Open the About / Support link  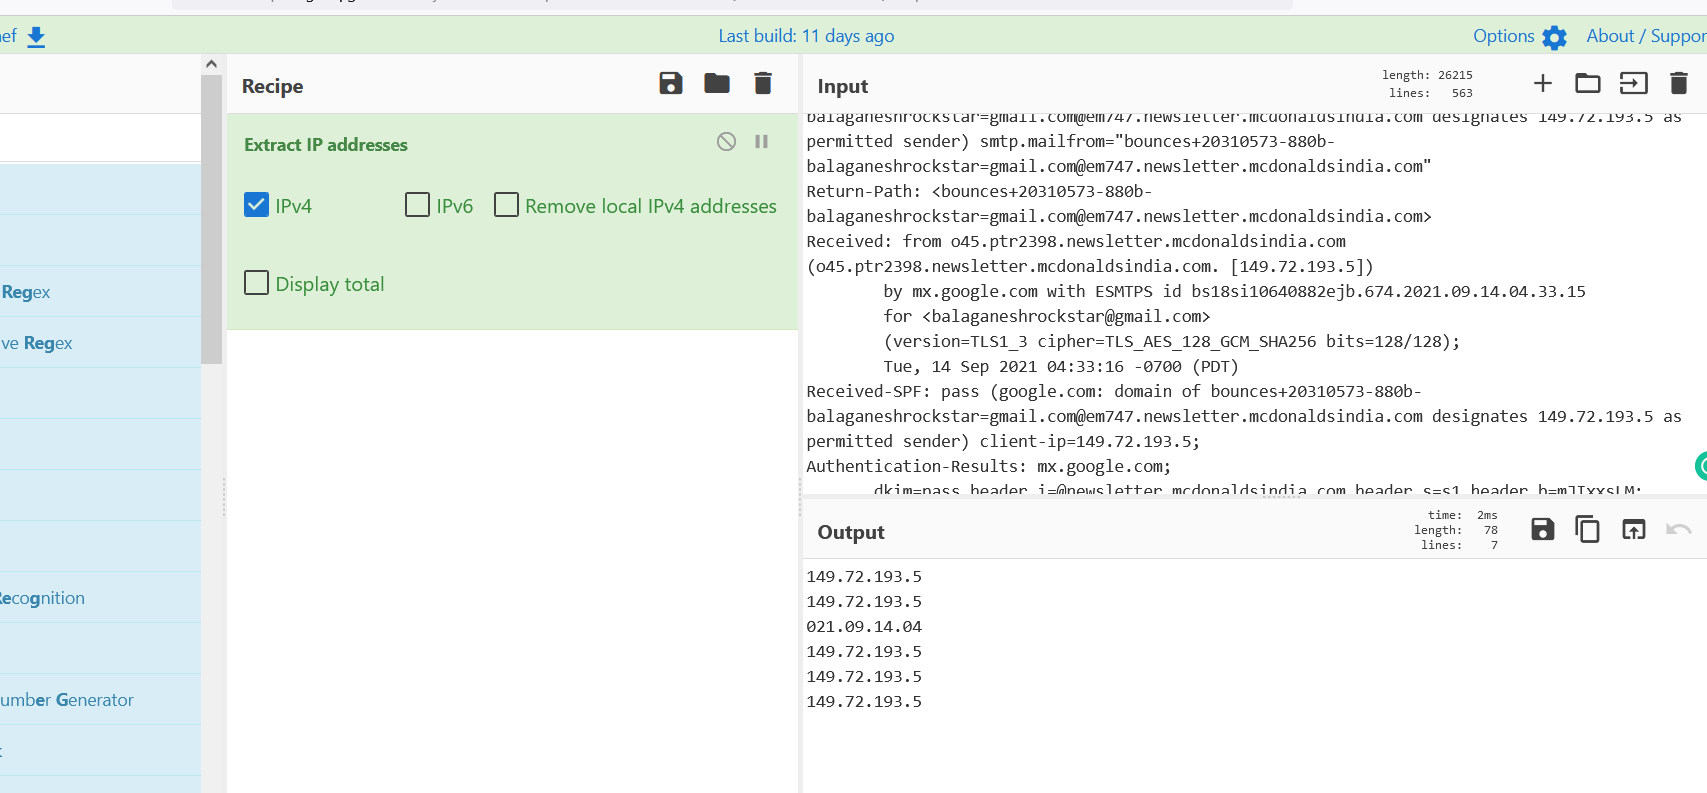click(x=1645, y=37)
